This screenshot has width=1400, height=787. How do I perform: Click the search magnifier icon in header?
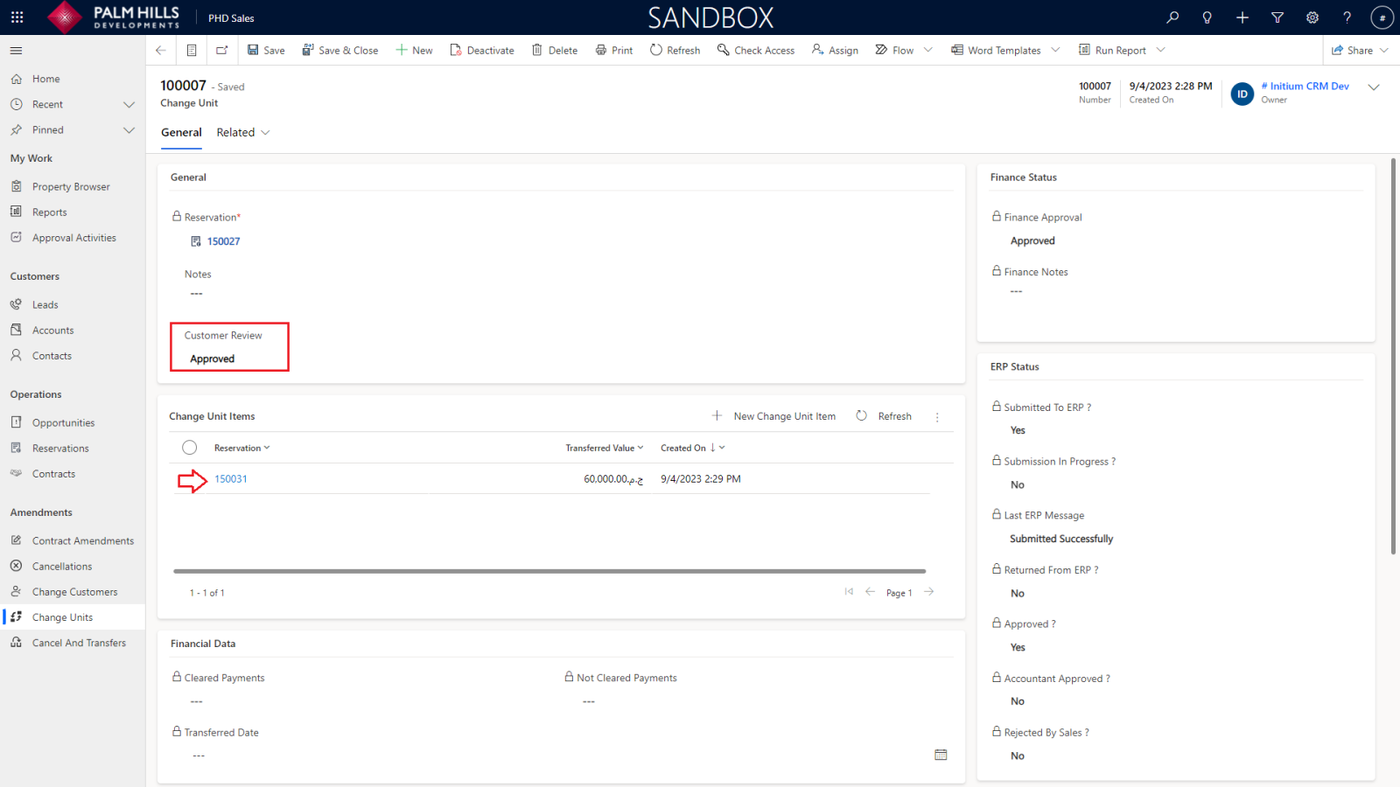coord(1173,17)
